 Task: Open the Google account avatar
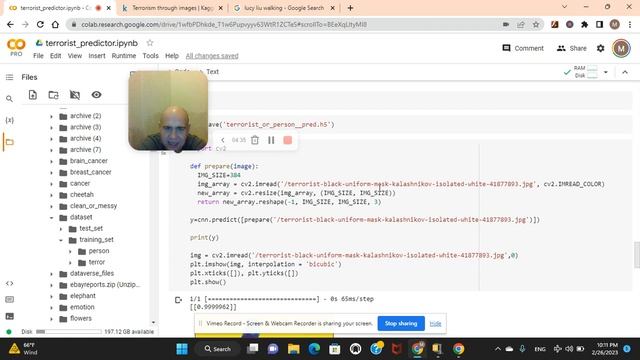[621, 48]
